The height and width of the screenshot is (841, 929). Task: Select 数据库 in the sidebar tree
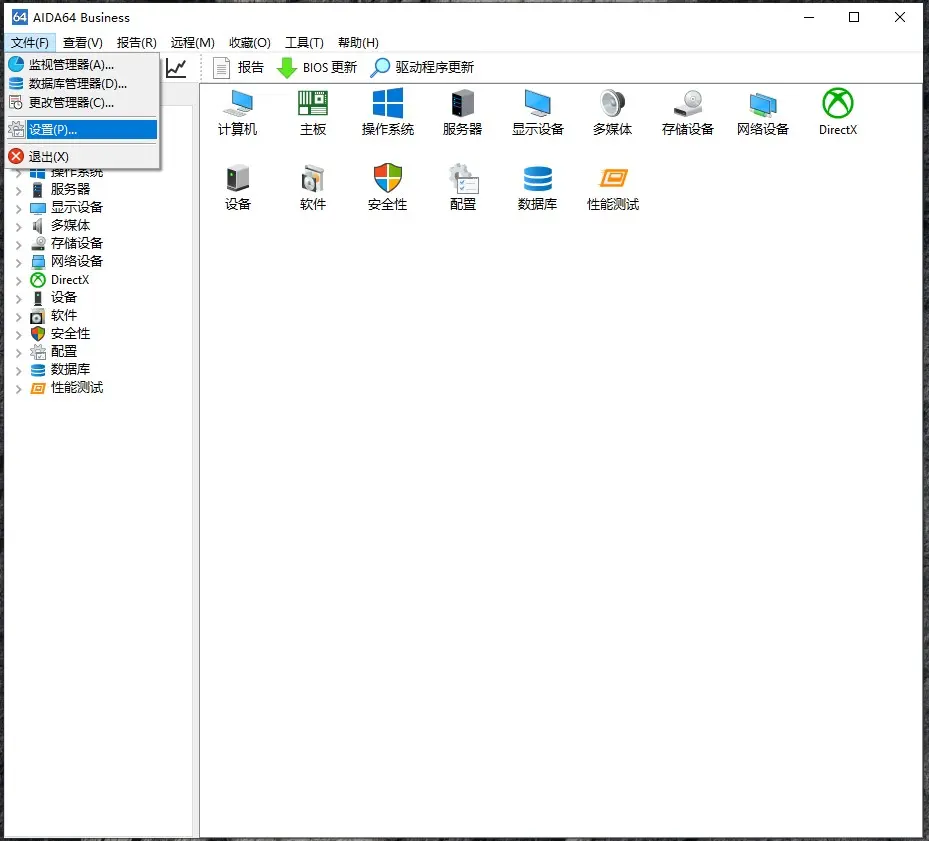pyautogui.click(x=71, y=369)
